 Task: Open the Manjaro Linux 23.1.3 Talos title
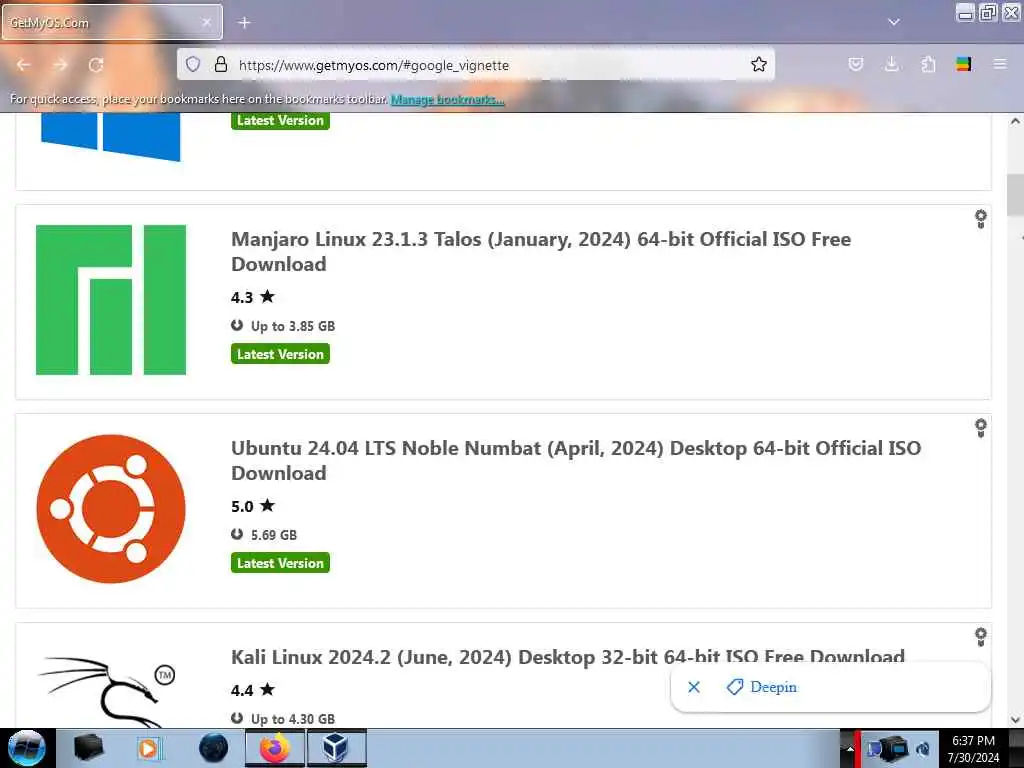tap(541, 251)
